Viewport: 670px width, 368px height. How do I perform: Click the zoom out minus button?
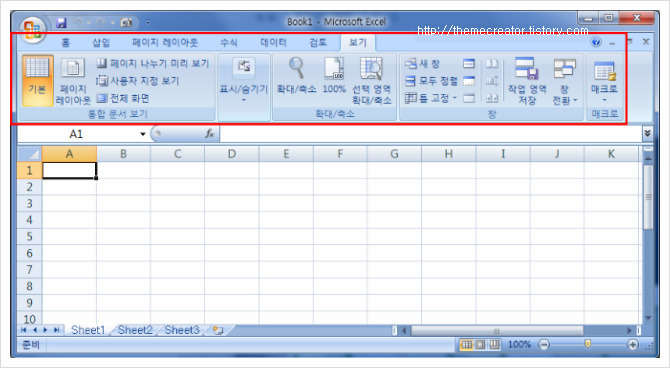pyautogui.click(x=544, y=344)
